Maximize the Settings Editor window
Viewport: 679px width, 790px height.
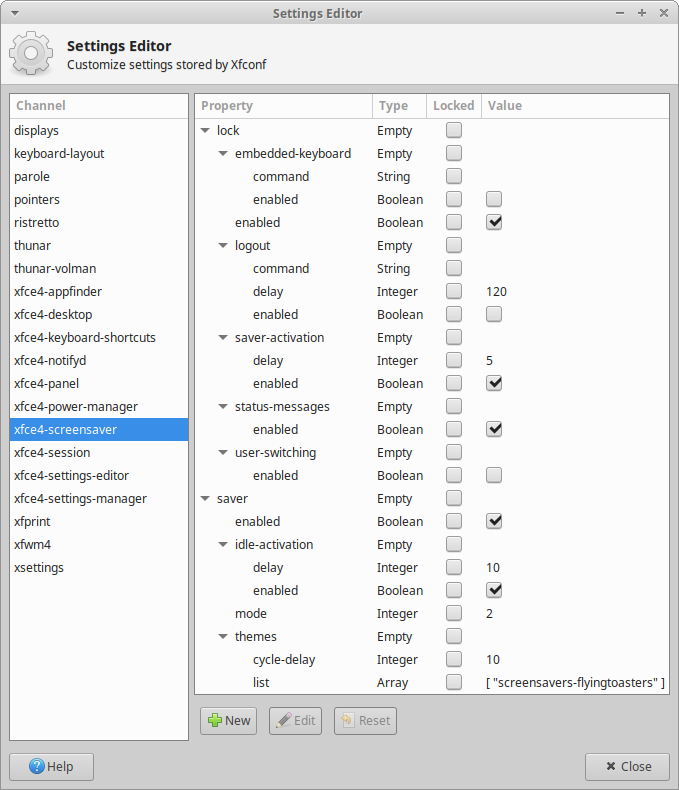click(642, 13)
